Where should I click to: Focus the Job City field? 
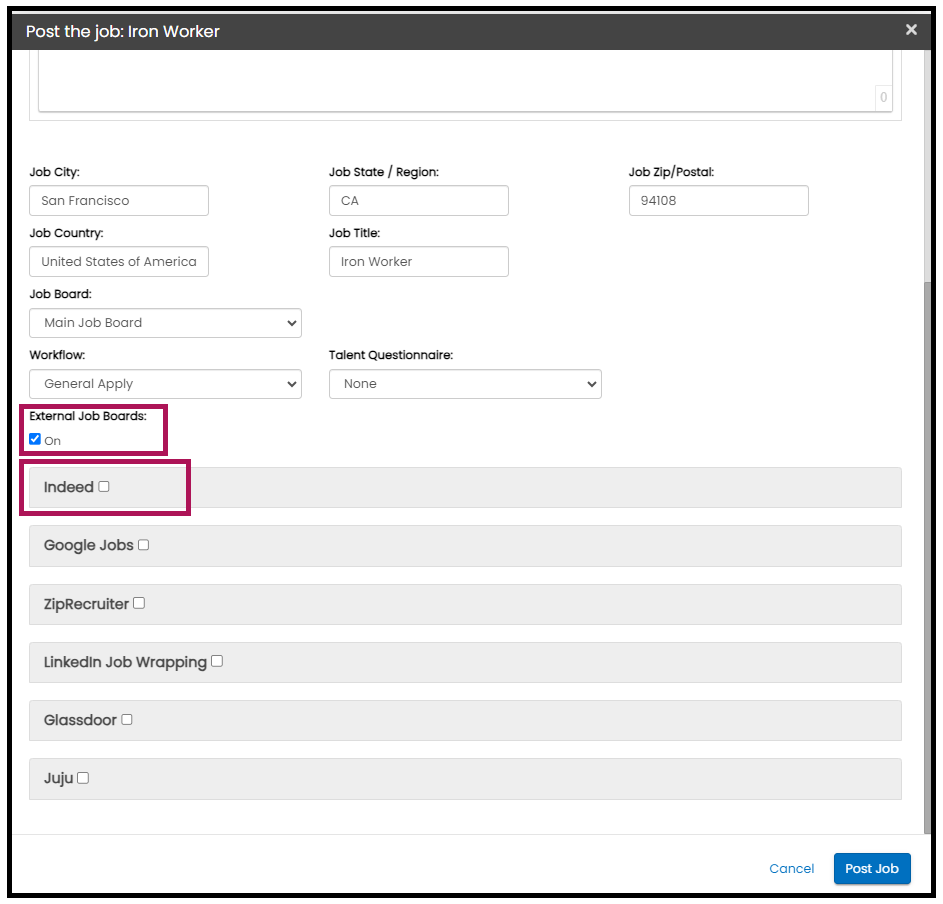(x=119, y=200)
